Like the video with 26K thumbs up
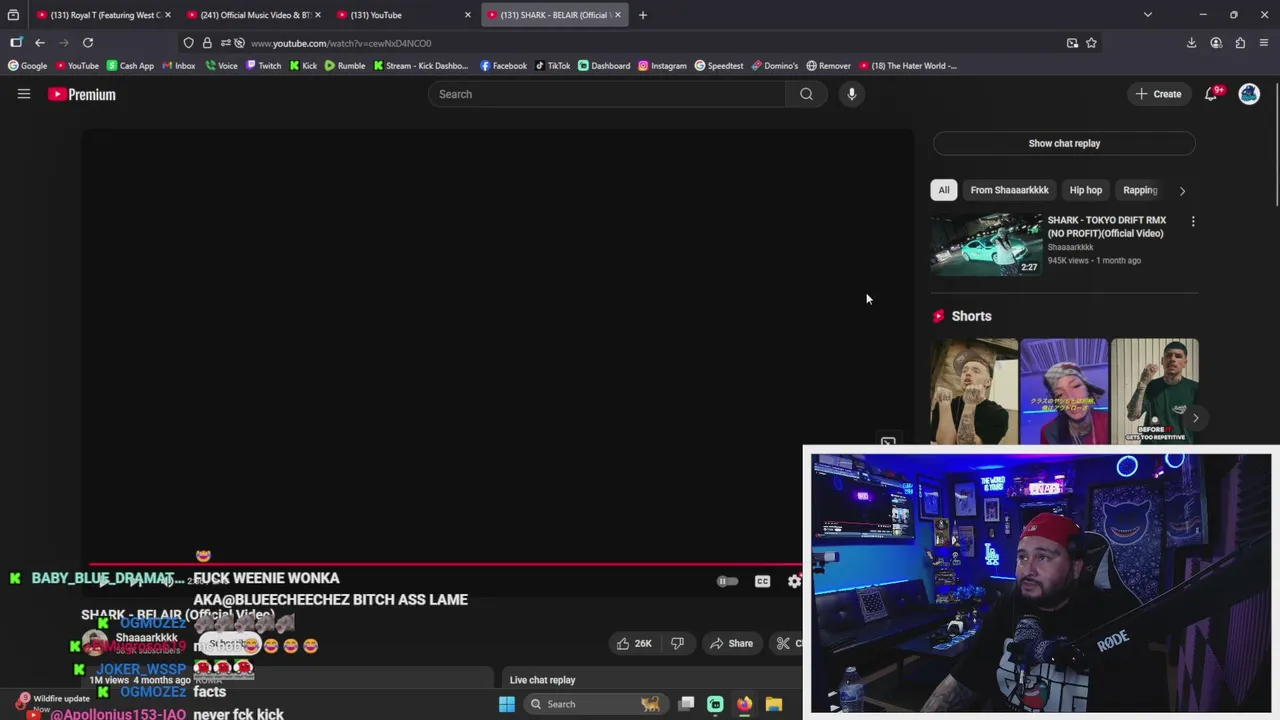 pyautogui.click(x=634, y=643)
